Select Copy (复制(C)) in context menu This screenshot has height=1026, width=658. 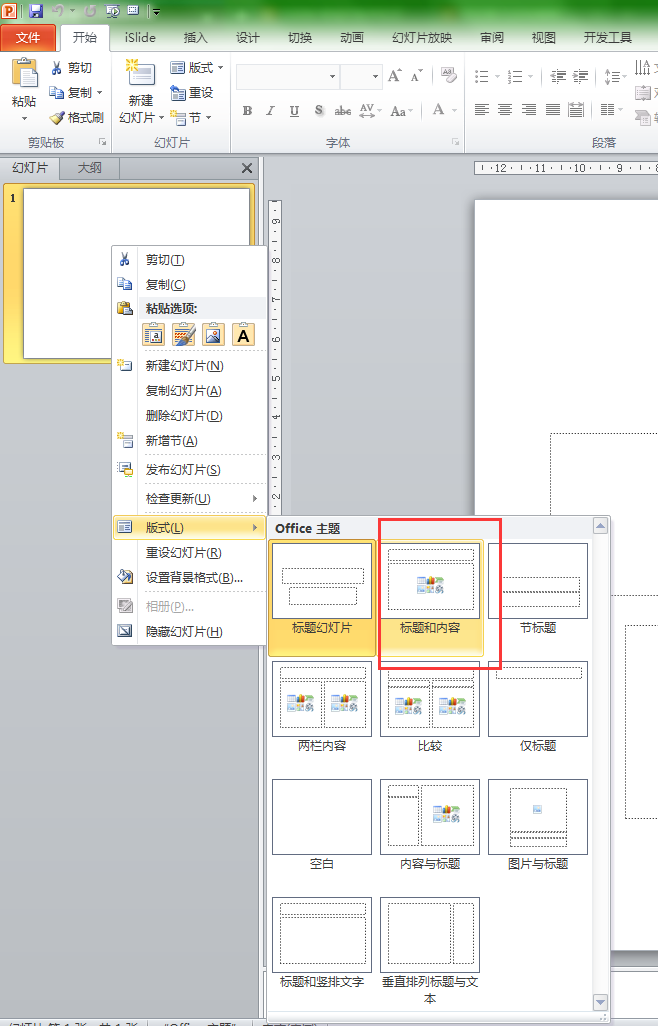pos(190,285)
